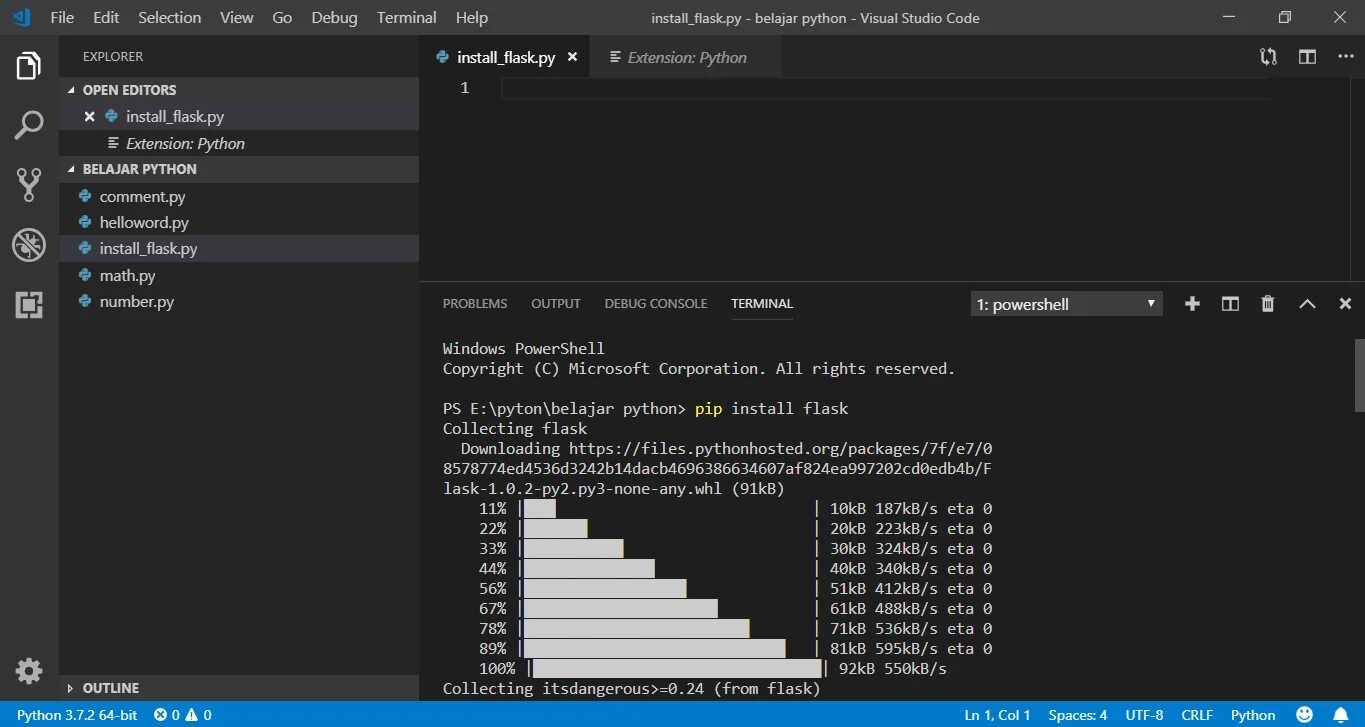Select install_flask.py in the folder tree
The height and width of the screenshot is (727, 1365).
click(239, 249)
